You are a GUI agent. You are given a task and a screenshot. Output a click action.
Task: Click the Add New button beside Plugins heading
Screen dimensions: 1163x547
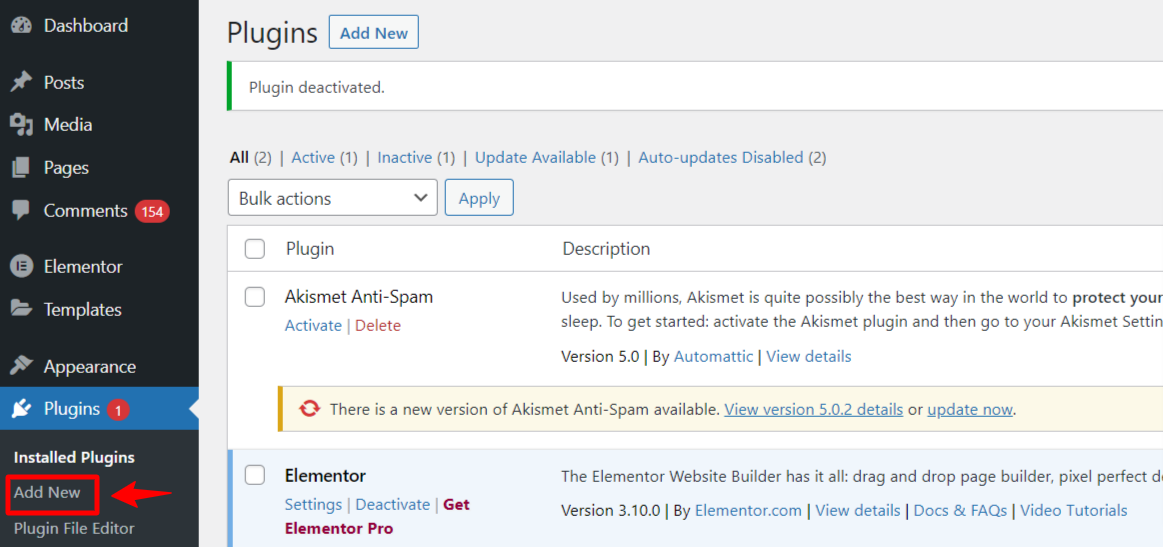[x=374, y=33]
